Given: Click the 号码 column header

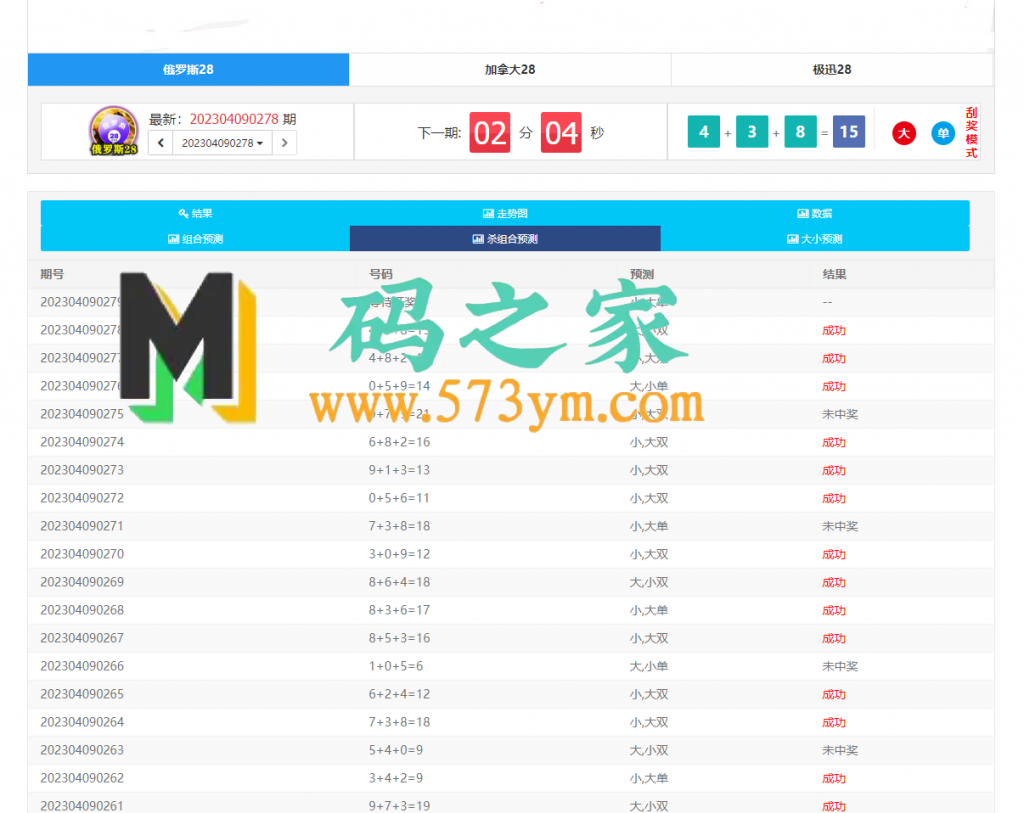Looking at the screenshot, I should (381, 274).
